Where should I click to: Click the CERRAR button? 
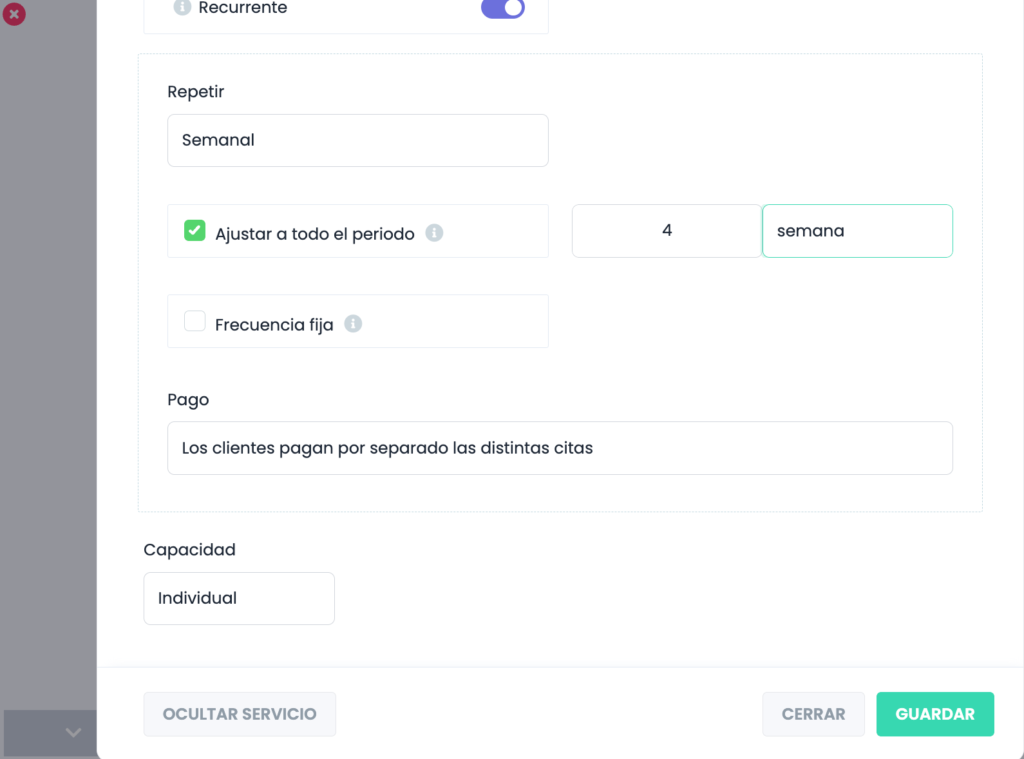813,714
